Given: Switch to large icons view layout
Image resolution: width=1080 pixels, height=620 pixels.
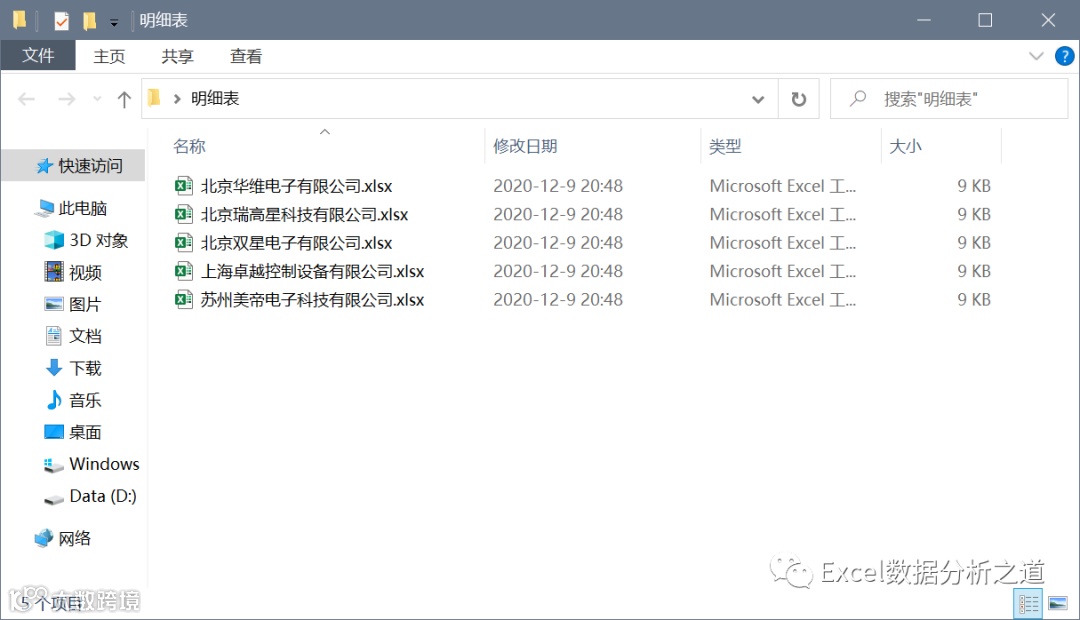Looking at the screenshot, I should point(1058,604).
